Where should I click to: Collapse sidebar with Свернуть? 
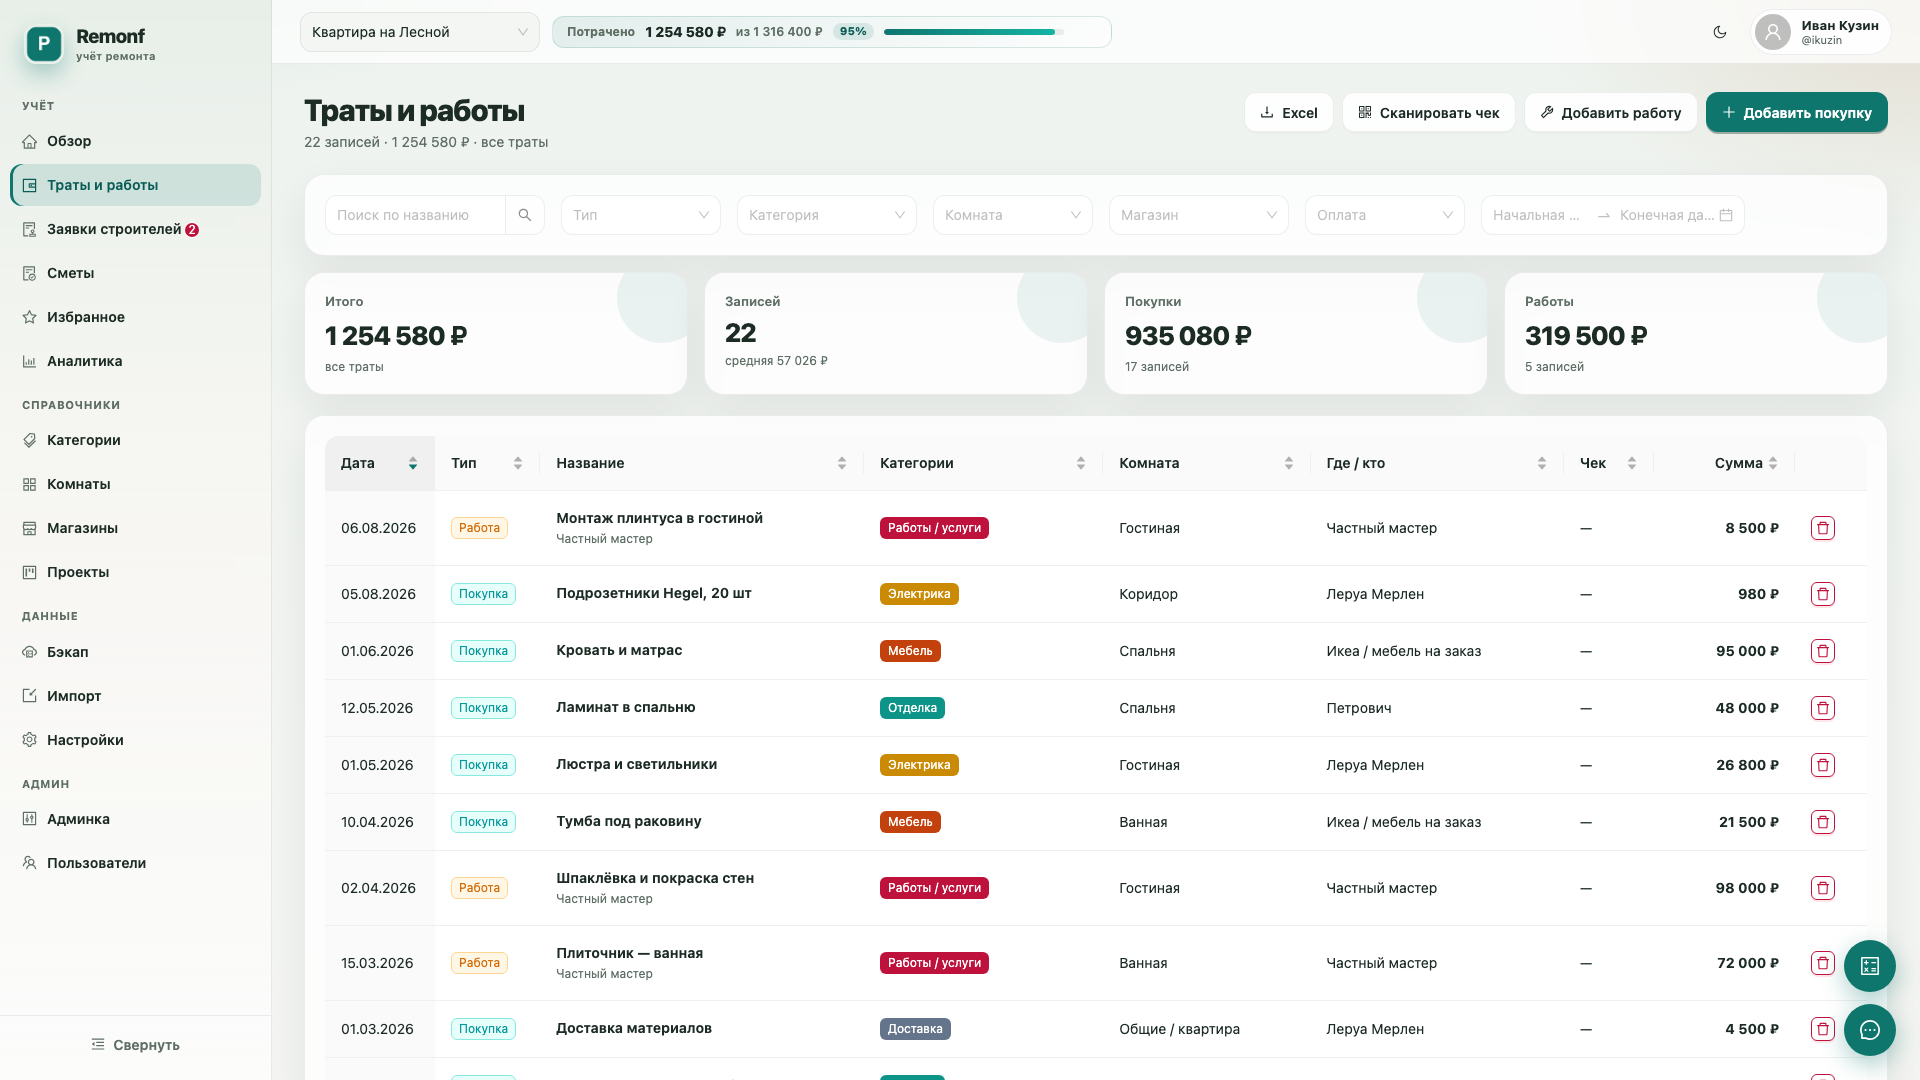[136, 1045]
